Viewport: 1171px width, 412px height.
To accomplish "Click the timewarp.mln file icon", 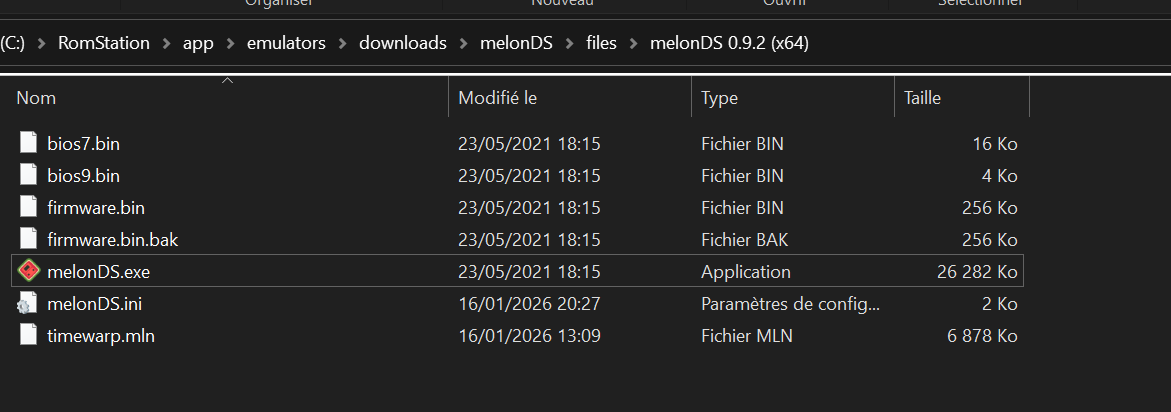I will coord(28,335).
